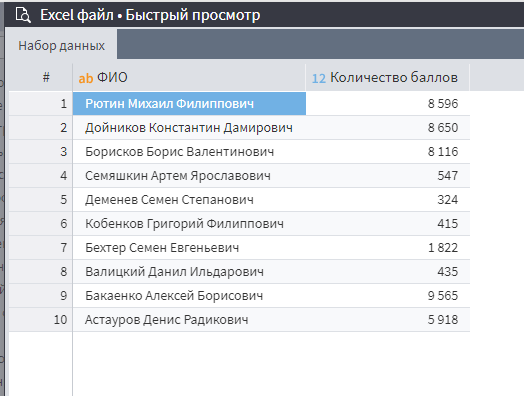Switch to the Набор данных tab
The width and height of the screenshot is (524, 396).
(61, 45)
